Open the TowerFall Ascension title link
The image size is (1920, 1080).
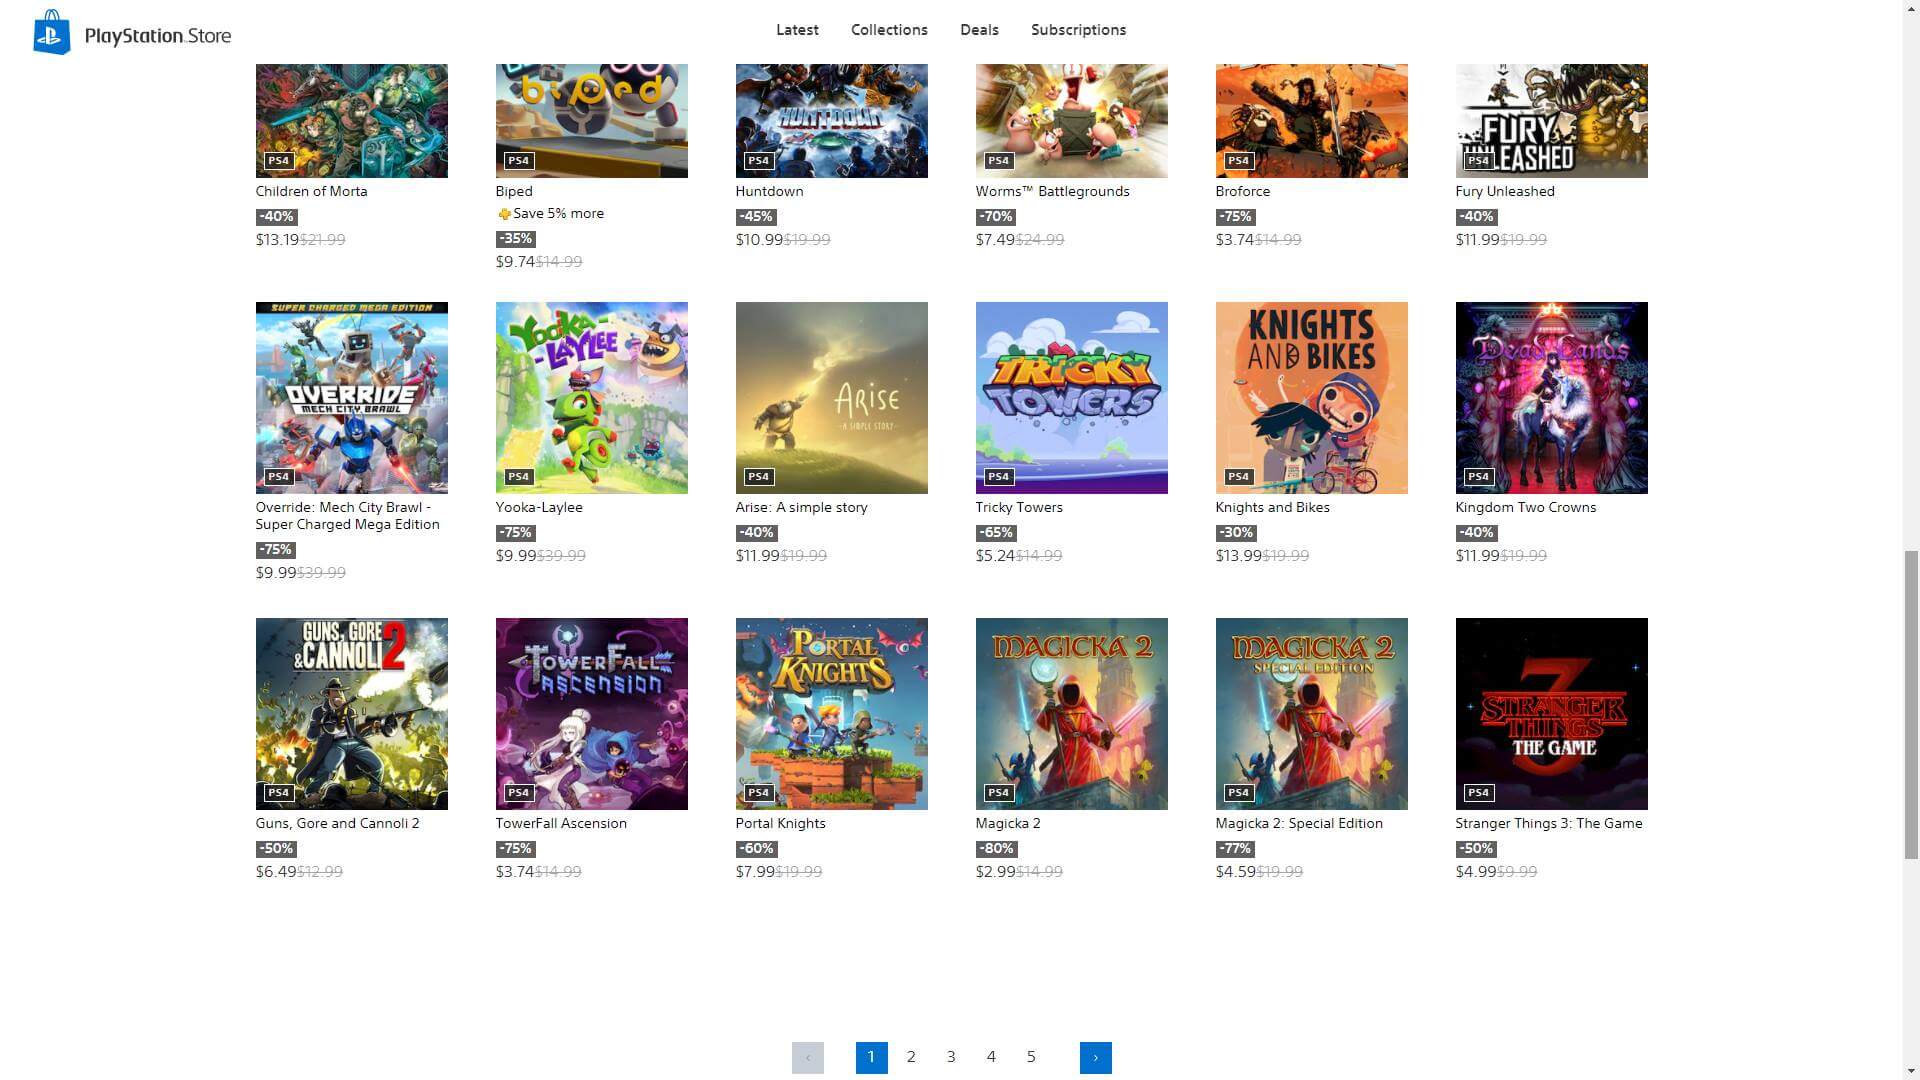click(x=561, y=823)
